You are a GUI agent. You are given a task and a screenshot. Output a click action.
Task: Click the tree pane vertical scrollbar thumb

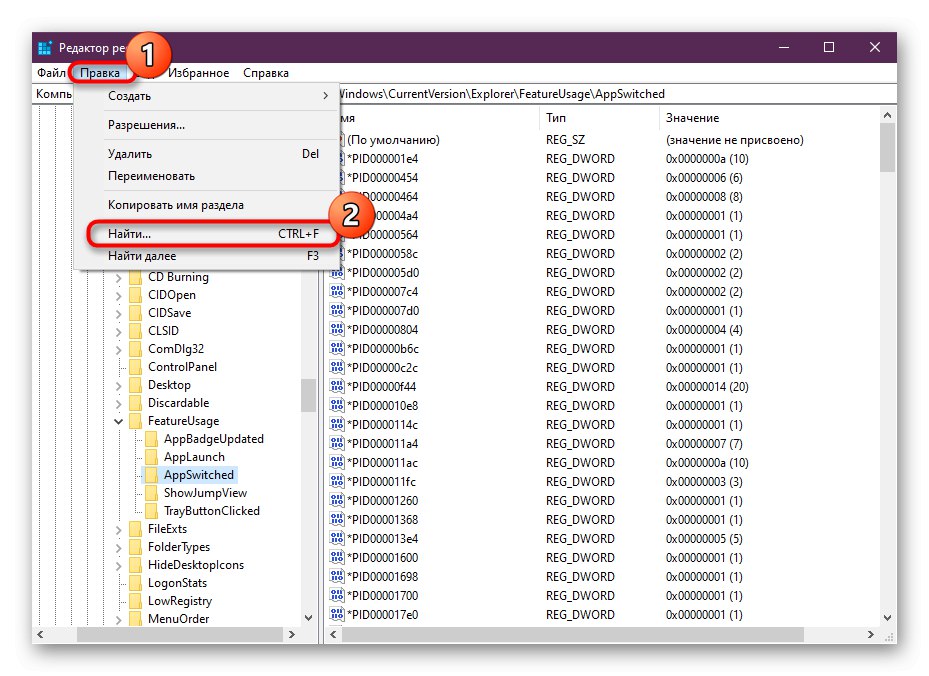click(308, 395)
